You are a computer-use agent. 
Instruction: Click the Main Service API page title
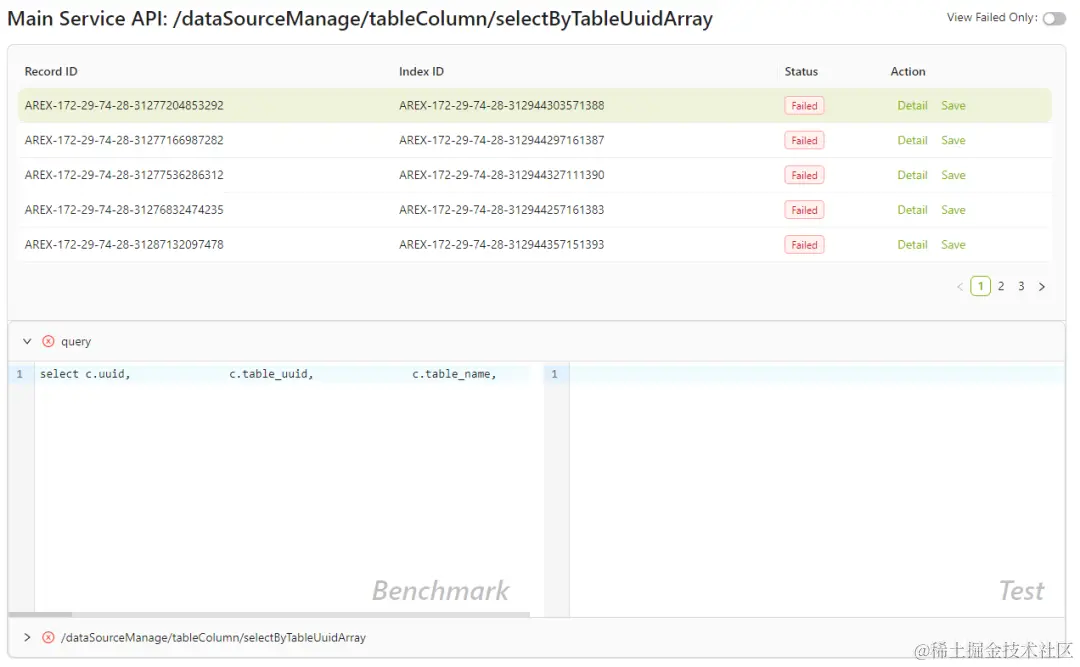point(360,19)
